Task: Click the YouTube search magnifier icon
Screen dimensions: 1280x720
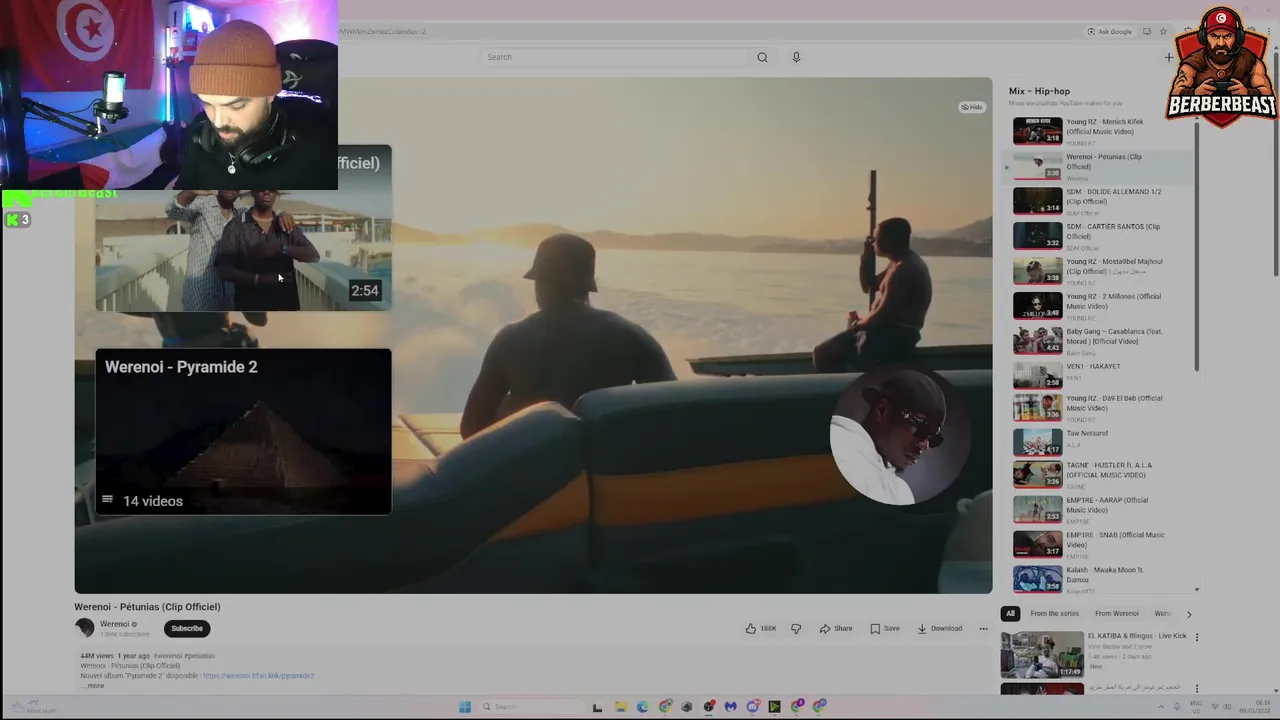Action: (762, 57)
